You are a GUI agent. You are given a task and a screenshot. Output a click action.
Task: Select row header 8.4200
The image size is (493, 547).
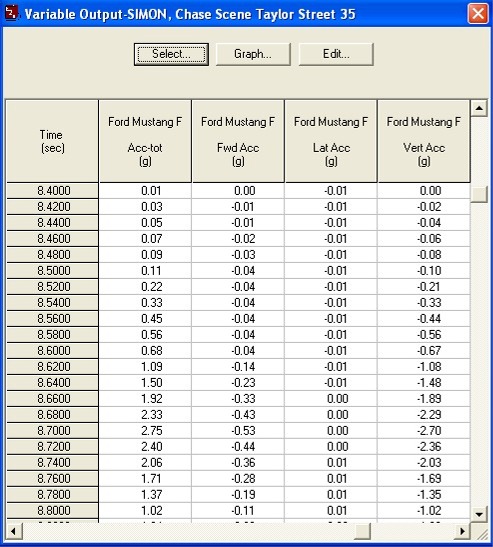(52, 207)
